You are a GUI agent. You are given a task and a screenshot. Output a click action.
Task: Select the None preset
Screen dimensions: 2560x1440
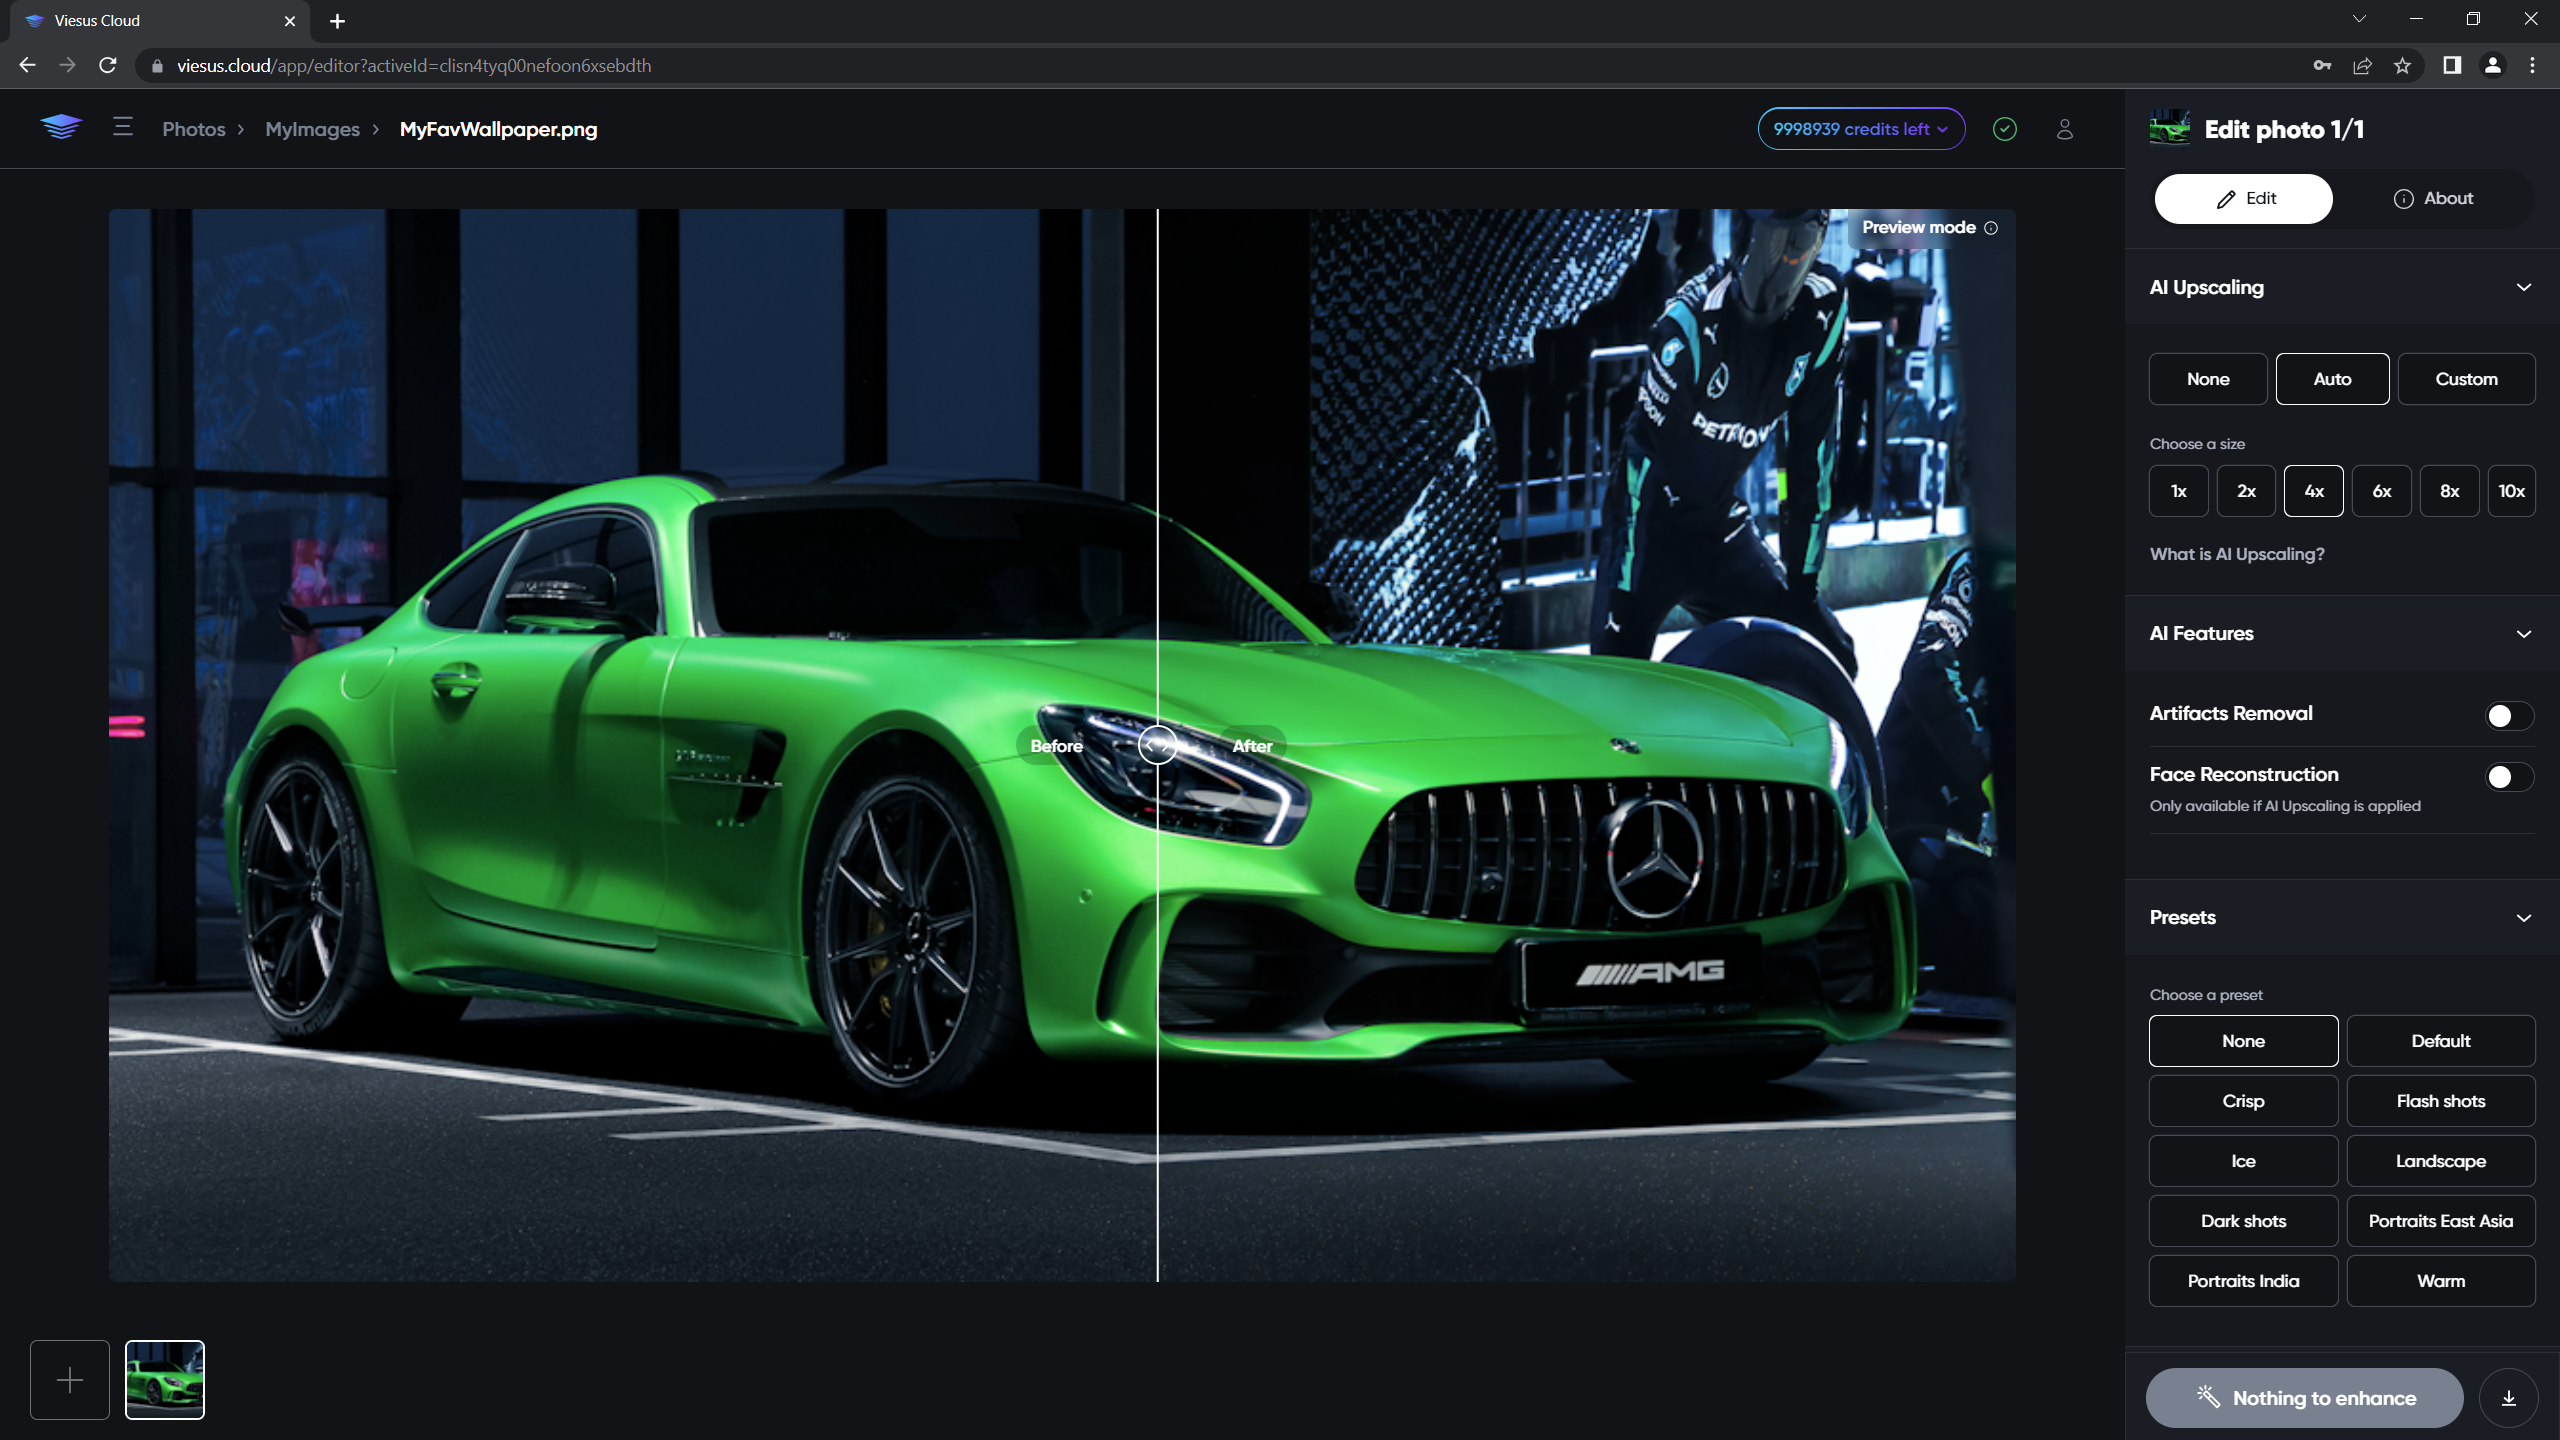pyautogui.click(x=2243, y=1041)
